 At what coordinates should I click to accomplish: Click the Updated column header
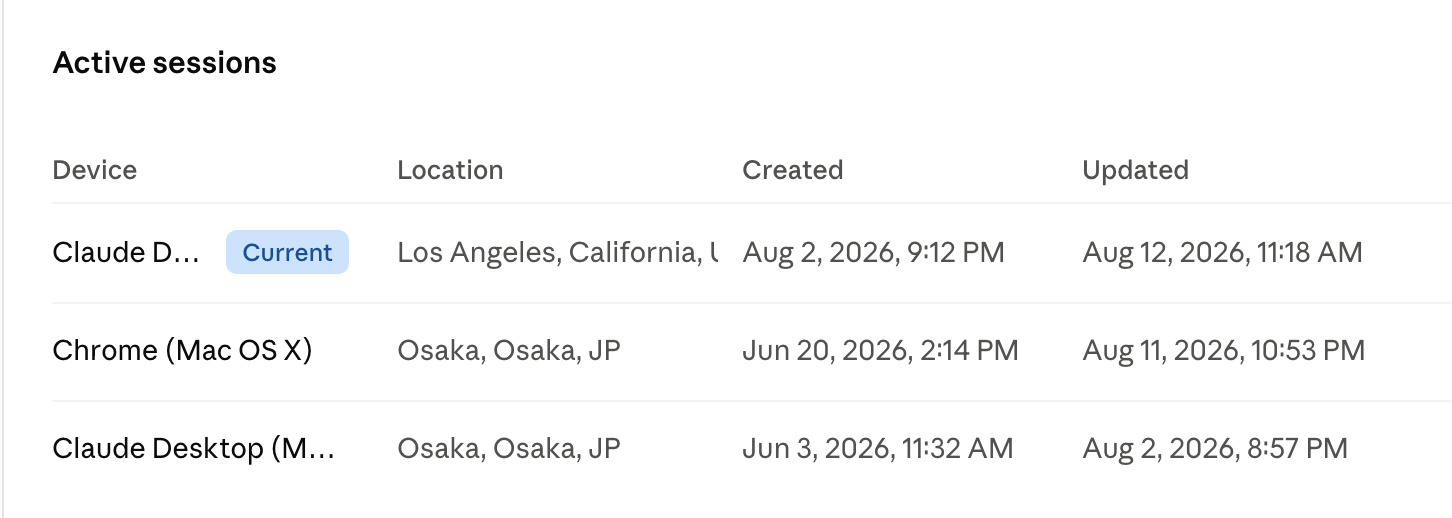tap(1136, 170)
